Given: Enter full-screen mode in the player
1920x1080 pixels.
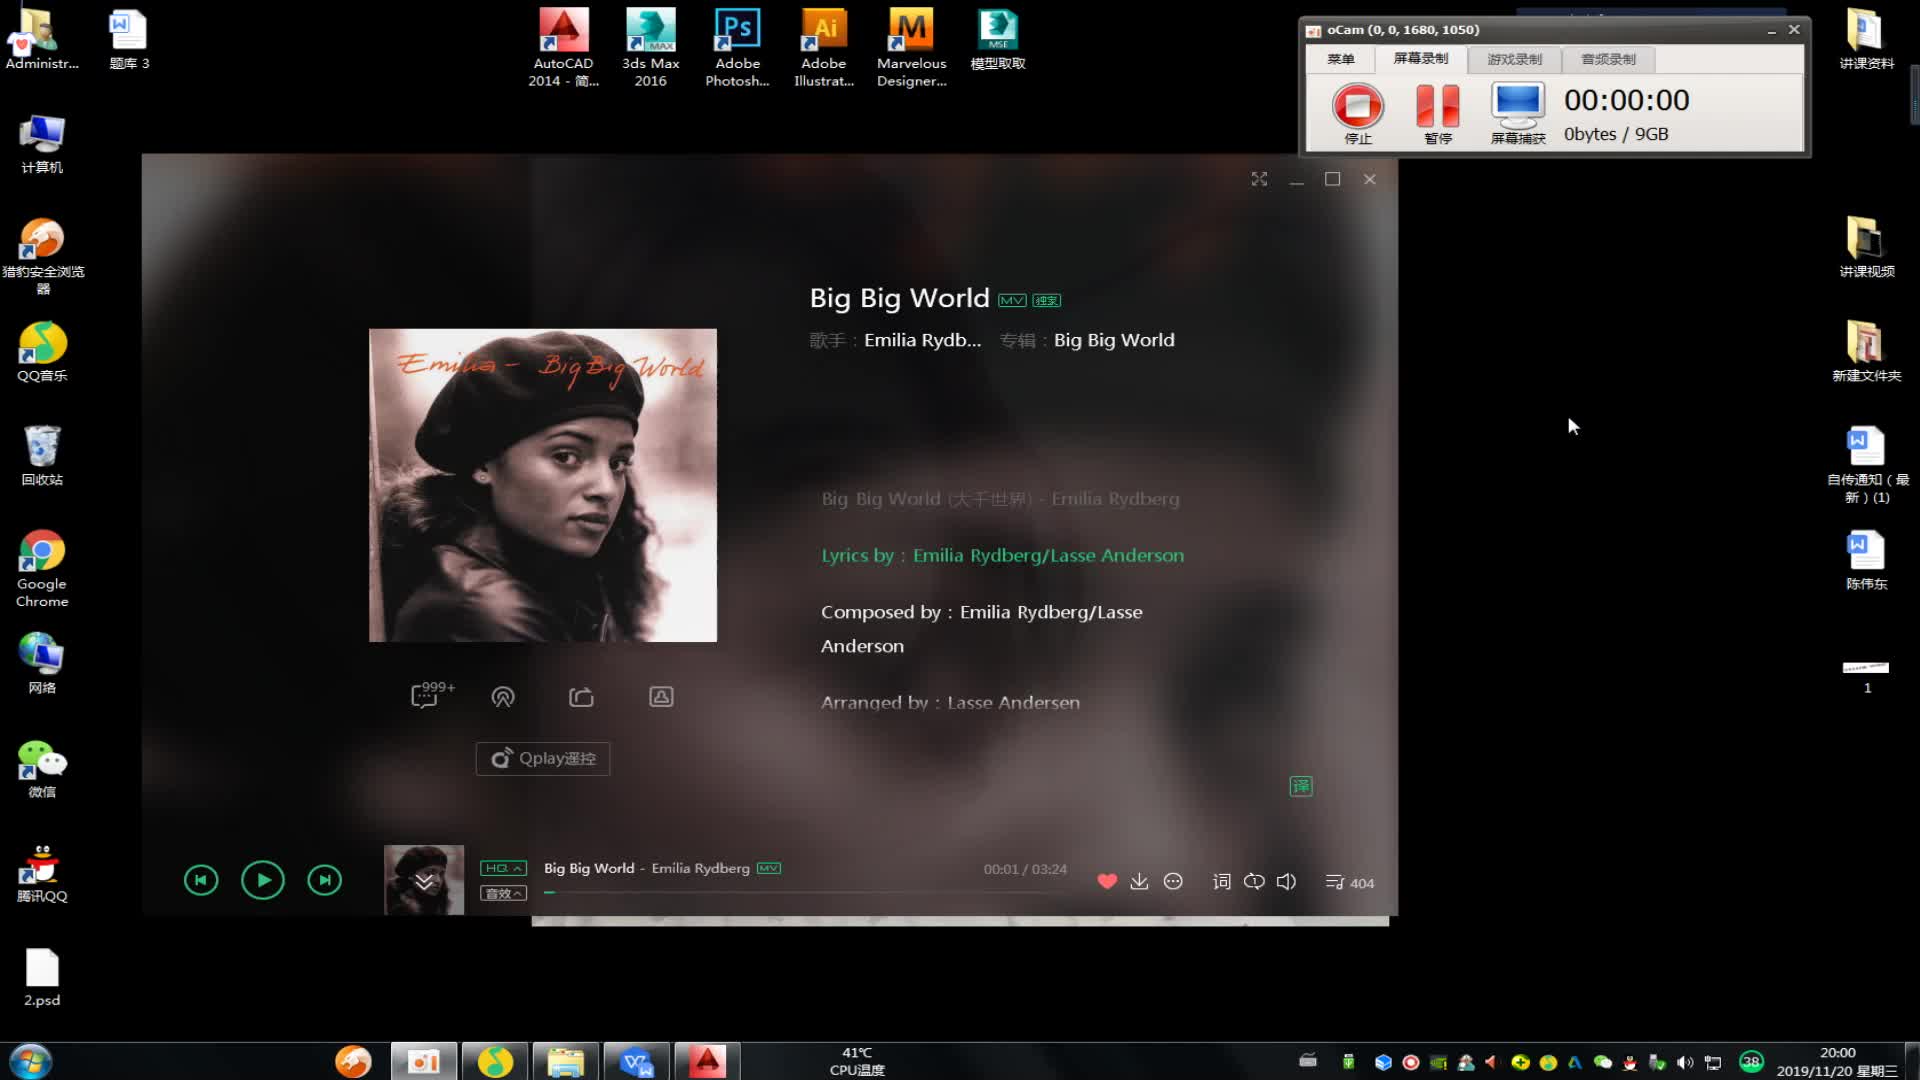Looking at the screenshot, I should tap(1259, 179).
